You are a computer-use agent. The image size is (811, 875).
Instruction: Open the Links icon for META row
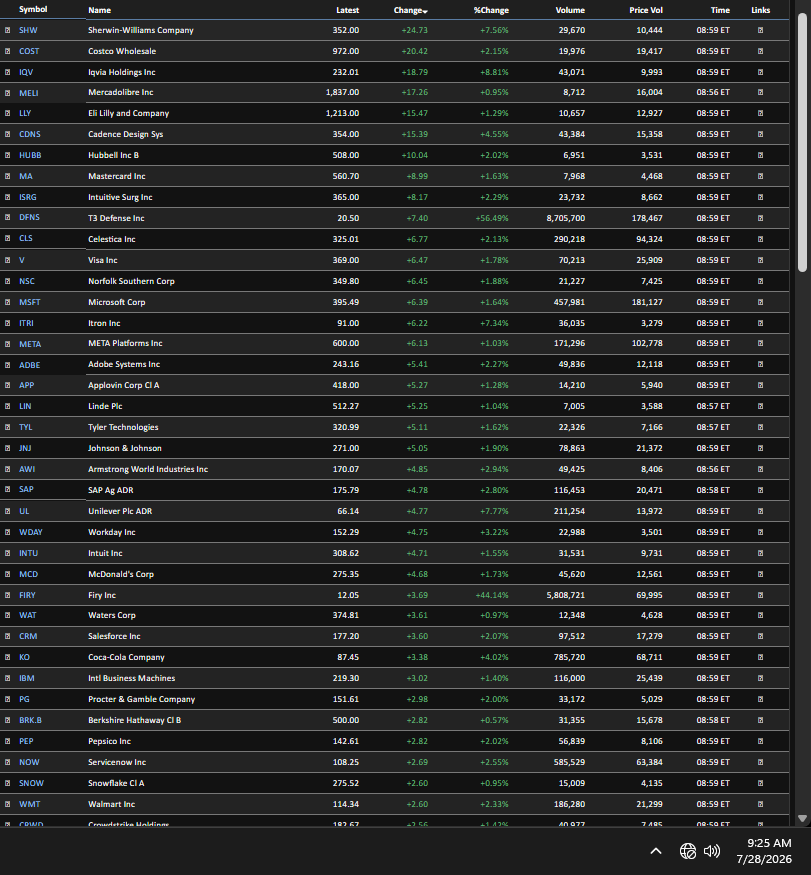[x=760, y=343]
